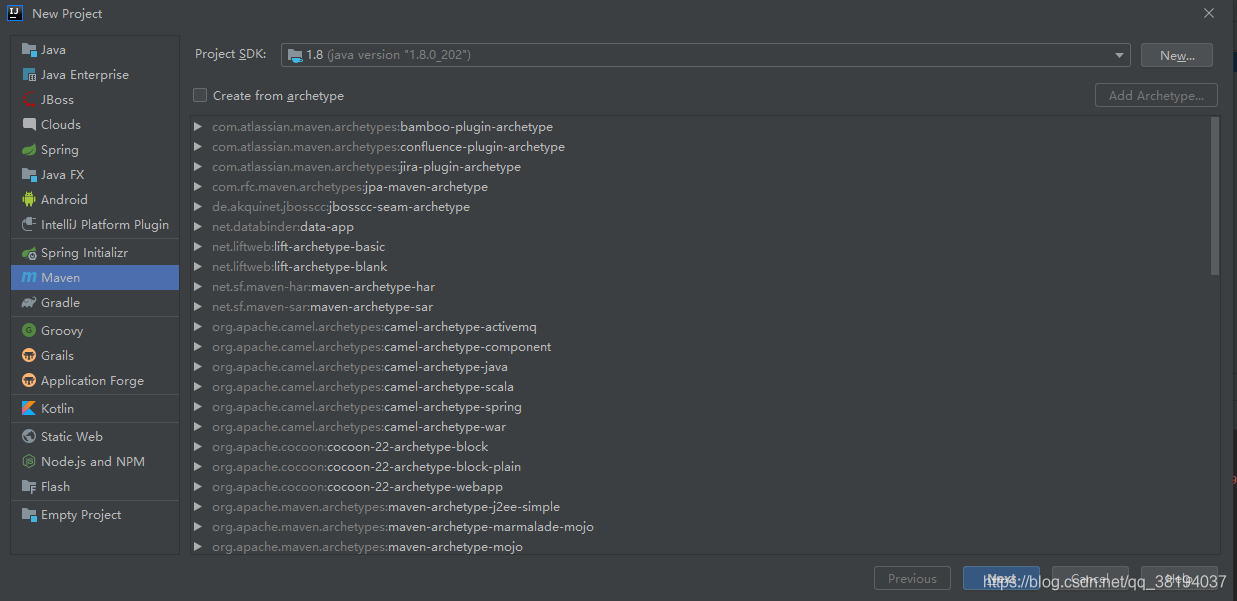Select the Java project type icon
1237x601 pixels.
[x=30, y=50]
